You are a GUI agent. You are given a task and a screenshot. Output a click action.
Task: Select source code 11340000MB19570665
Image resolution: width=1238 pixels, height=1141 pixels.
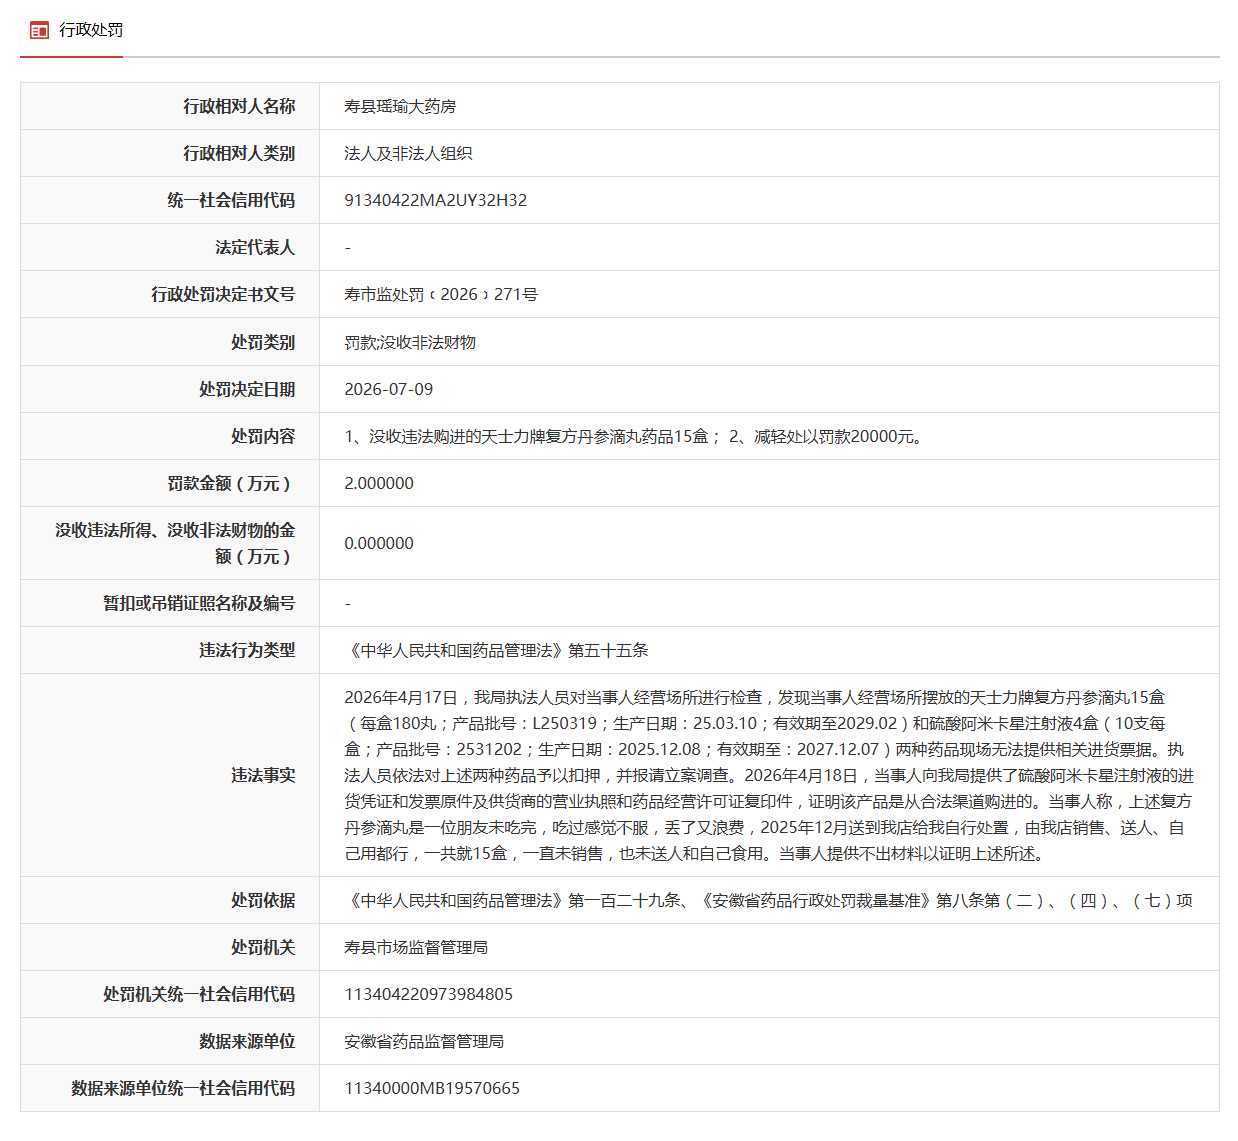coord(432,1088)
